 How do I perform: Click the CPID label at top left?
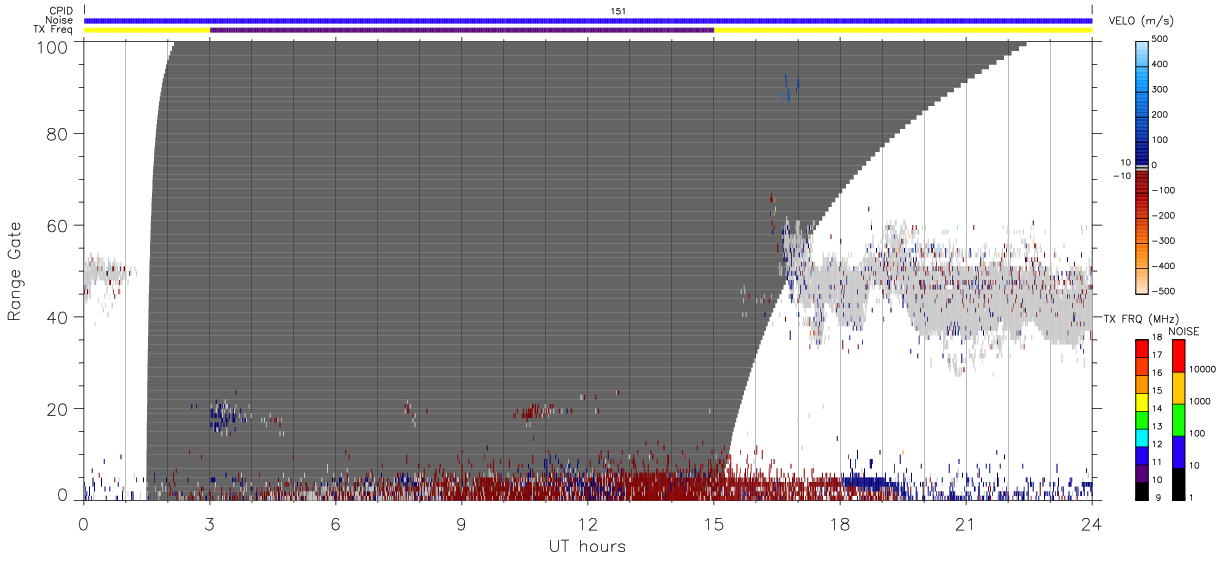(61, 10)
